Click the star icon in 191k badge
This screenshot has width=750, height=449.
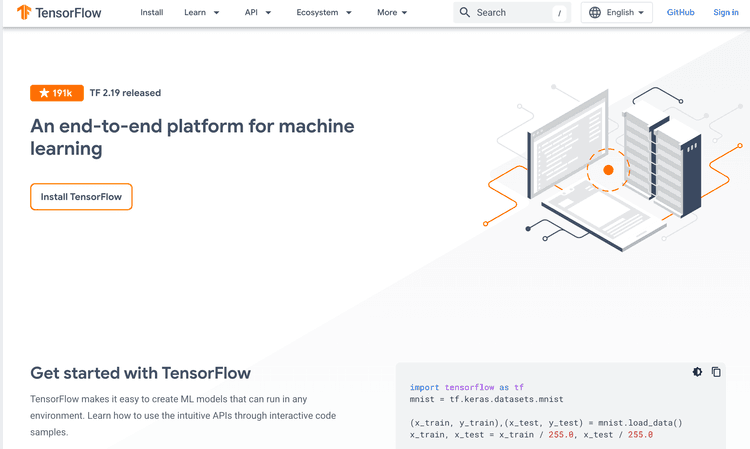pos(44,93)
